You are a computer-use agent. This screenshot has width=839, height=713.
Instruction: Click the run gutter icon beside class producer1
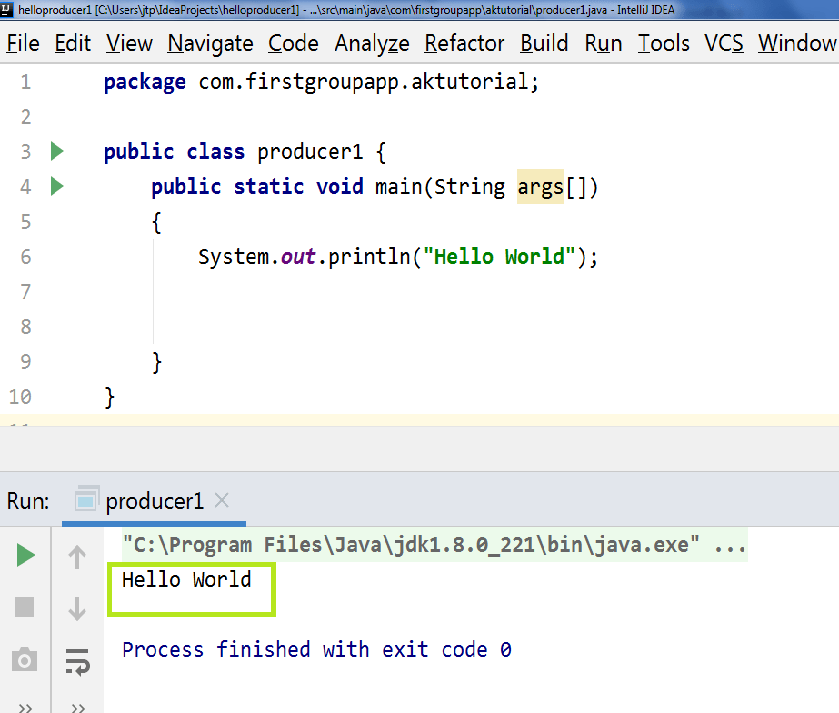(x=57, y=151)
